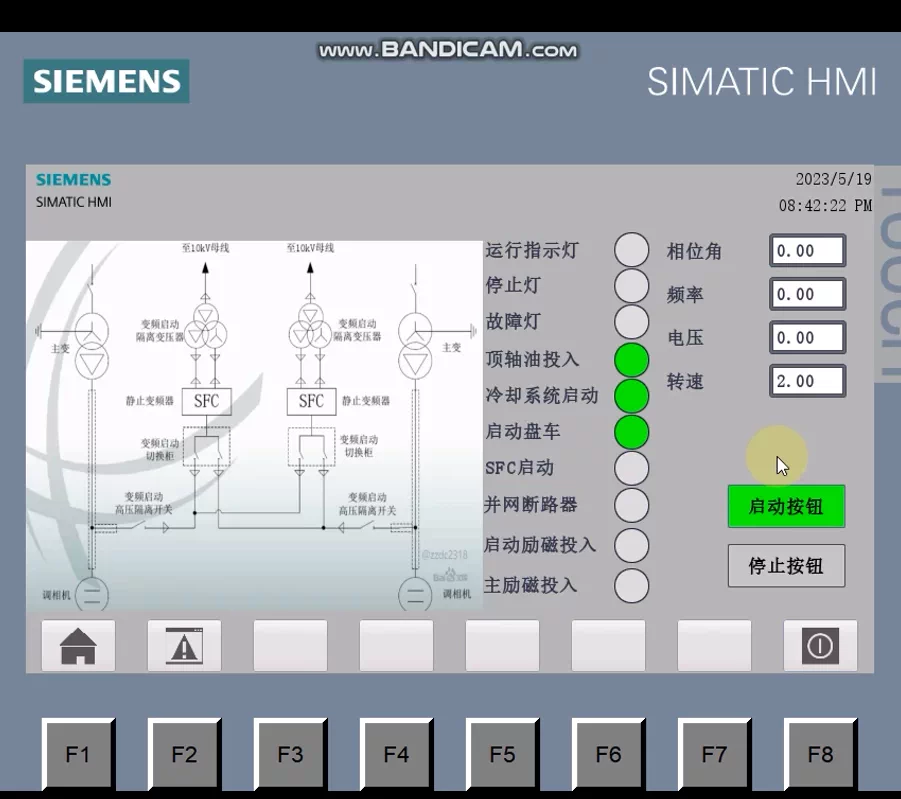The height and width of the screenshot is (799, 901).
Task: Activate the F4 function key
Action: (x=396, y=754)
